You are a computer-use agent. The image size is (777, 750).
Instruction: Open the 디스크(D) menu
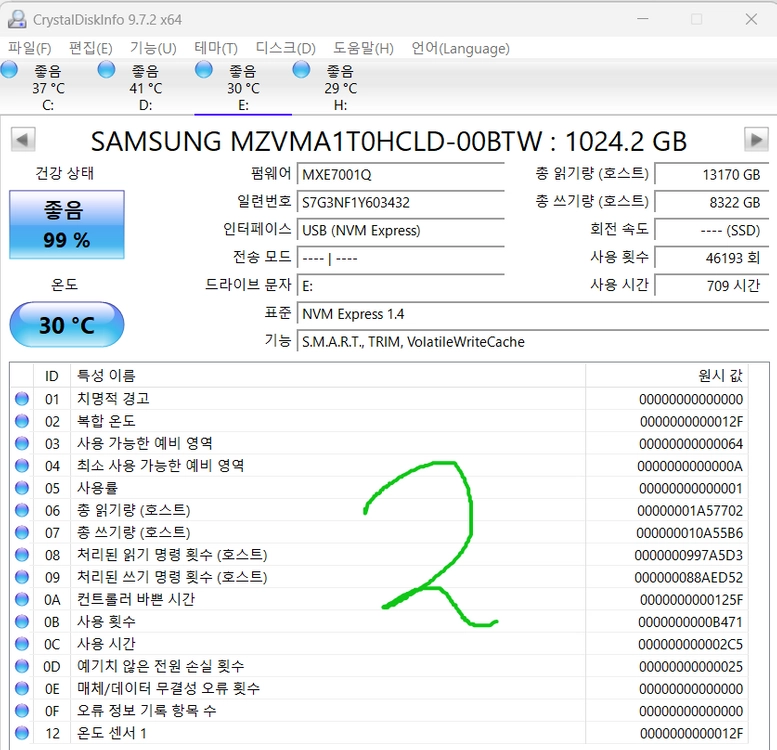285,48
